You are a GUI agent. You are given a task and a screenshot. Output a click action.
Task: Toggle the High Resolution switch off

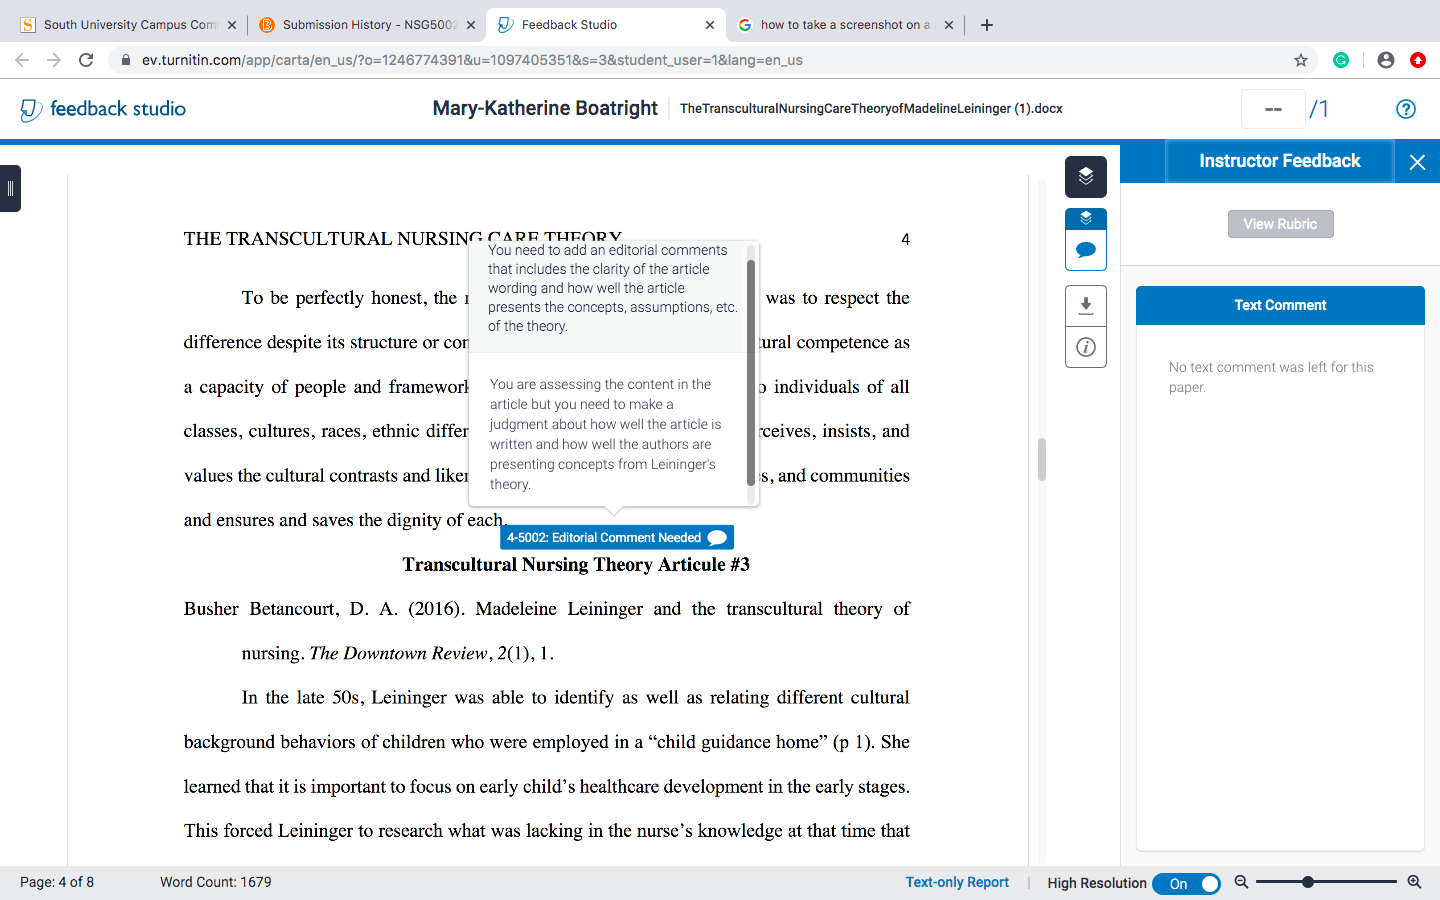pyautogui.click(x=1186, y=884)
